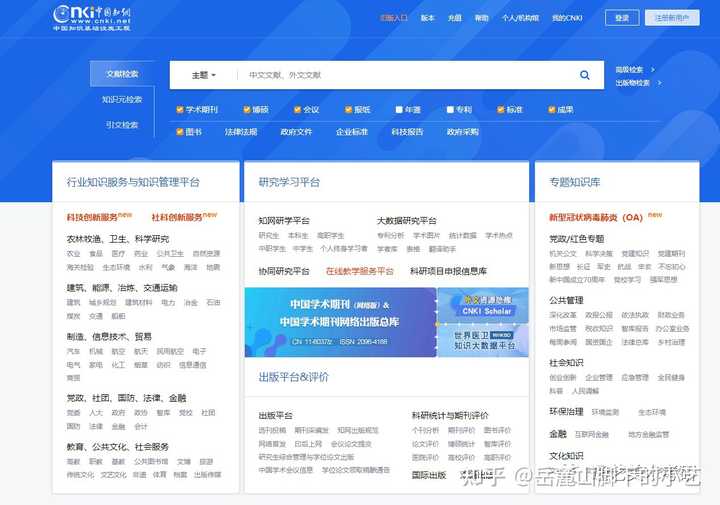This screenshot has height=505, width=720.
Task: Click the 制造、信息技术、贸易 heading
Action: point(109,337)
